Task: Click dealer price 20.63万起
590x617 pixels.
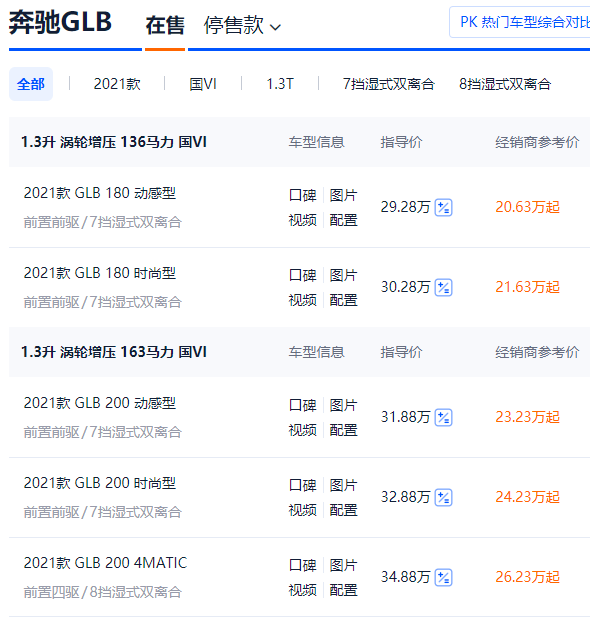Action: [527, 207]
